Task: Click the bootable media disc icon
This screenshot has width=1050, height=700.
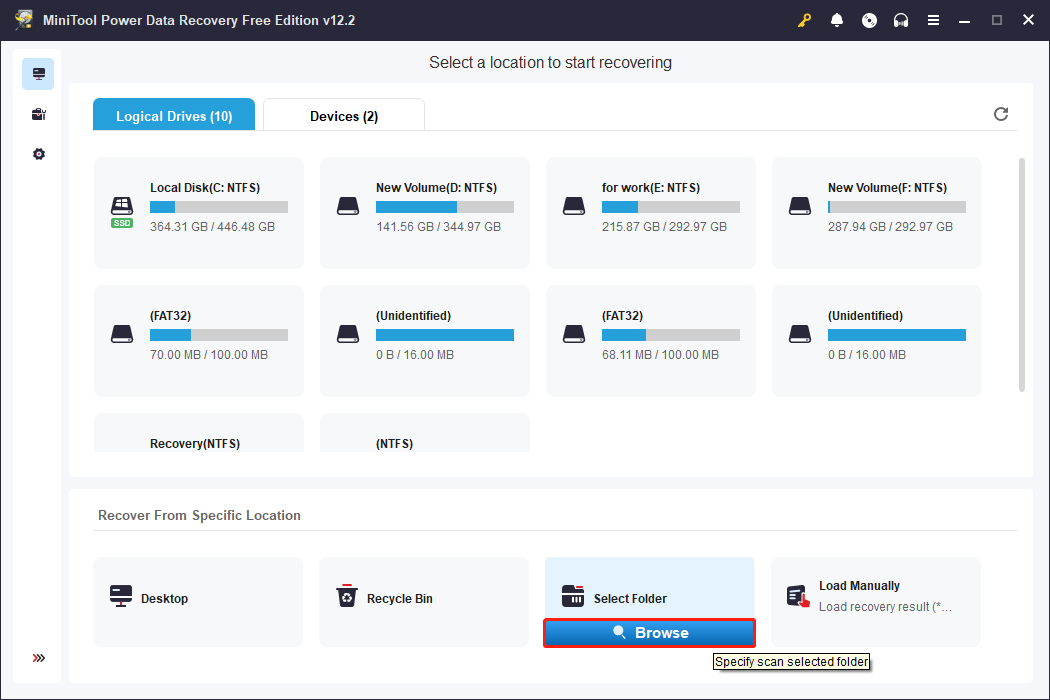Action: pos(869,20)
